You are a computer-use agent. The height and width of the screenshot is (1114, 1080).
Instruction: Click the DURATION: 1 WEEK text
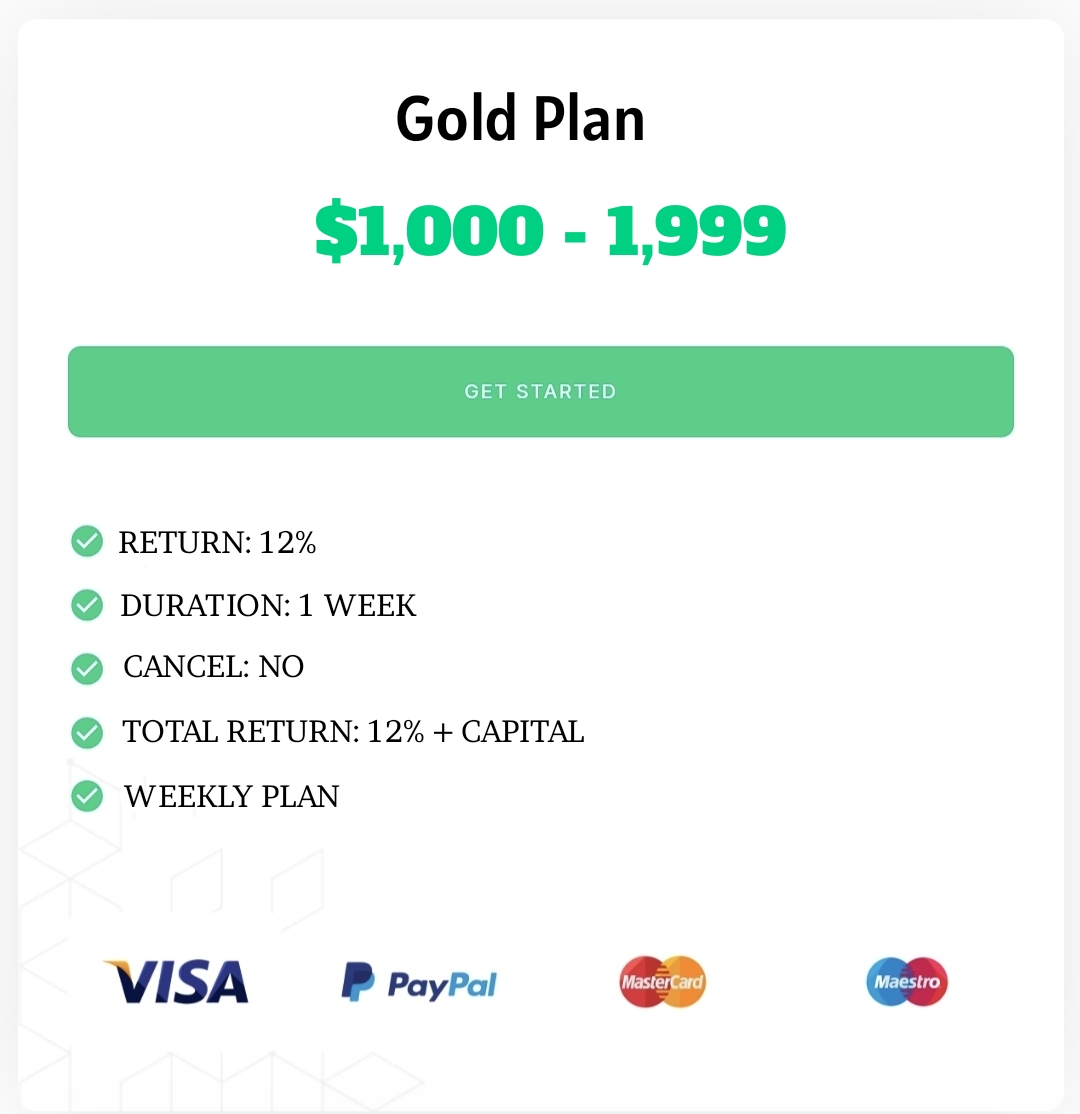tap(268, 606)
